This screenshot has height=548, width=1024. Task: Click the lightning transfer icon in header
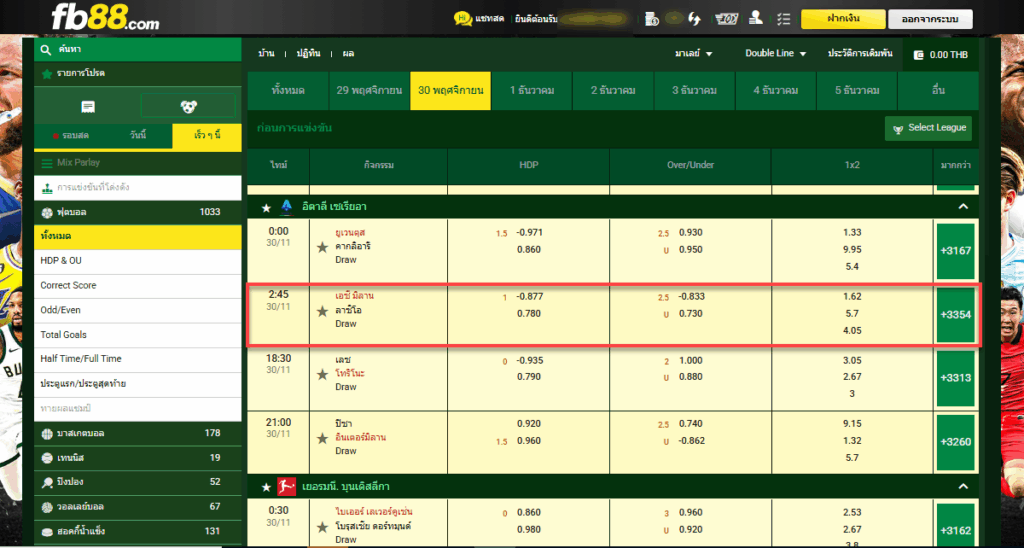pos(694,19)
